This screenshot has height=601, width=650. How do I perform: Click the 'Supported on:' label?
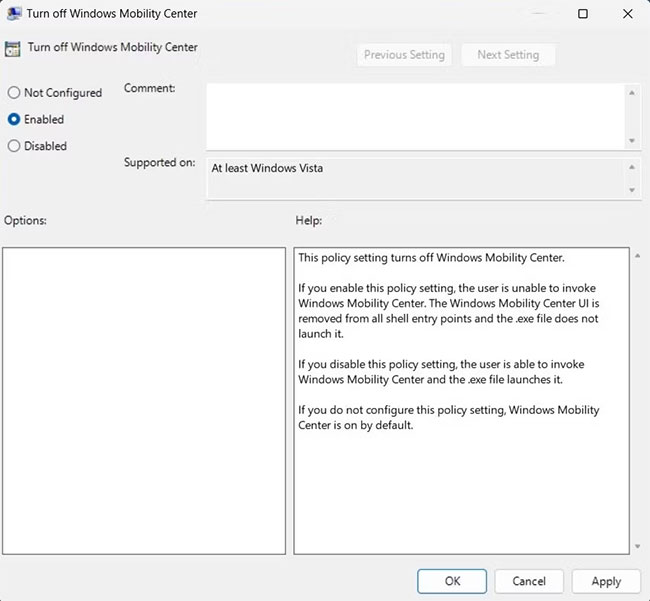[160, 162]
